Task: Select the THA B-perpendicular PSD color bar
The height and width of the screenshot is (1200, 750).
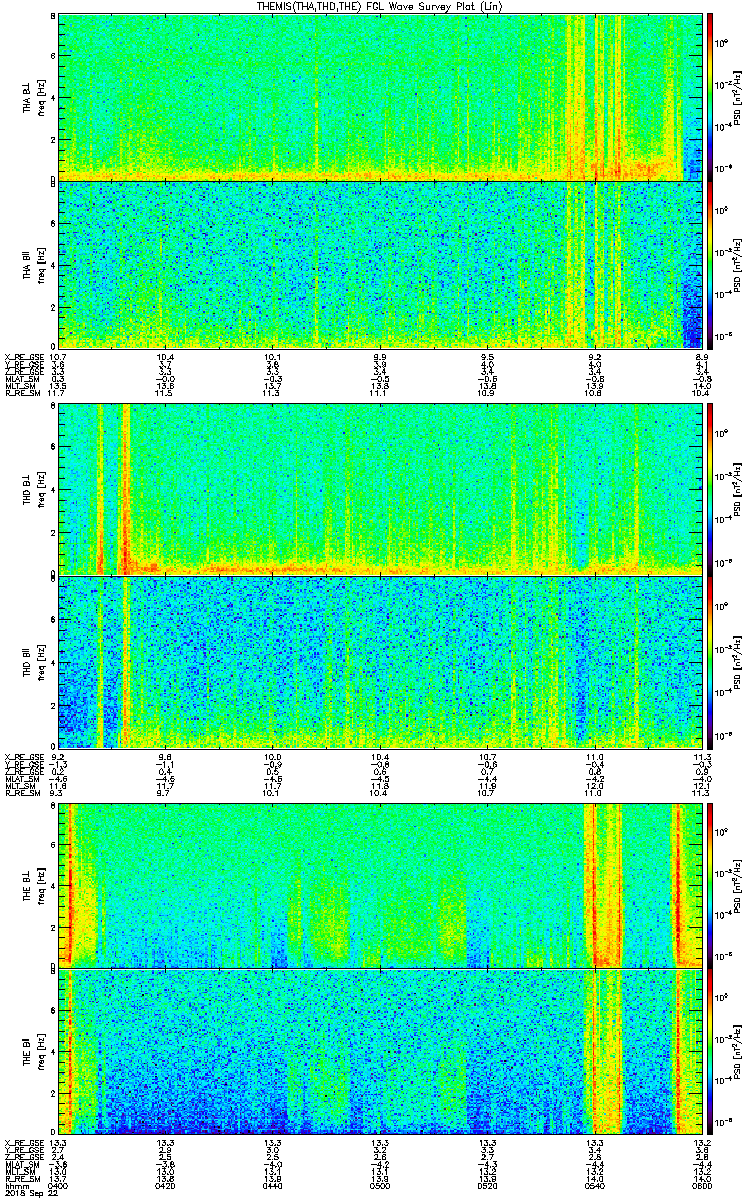Action: click(x=709, y=97)
